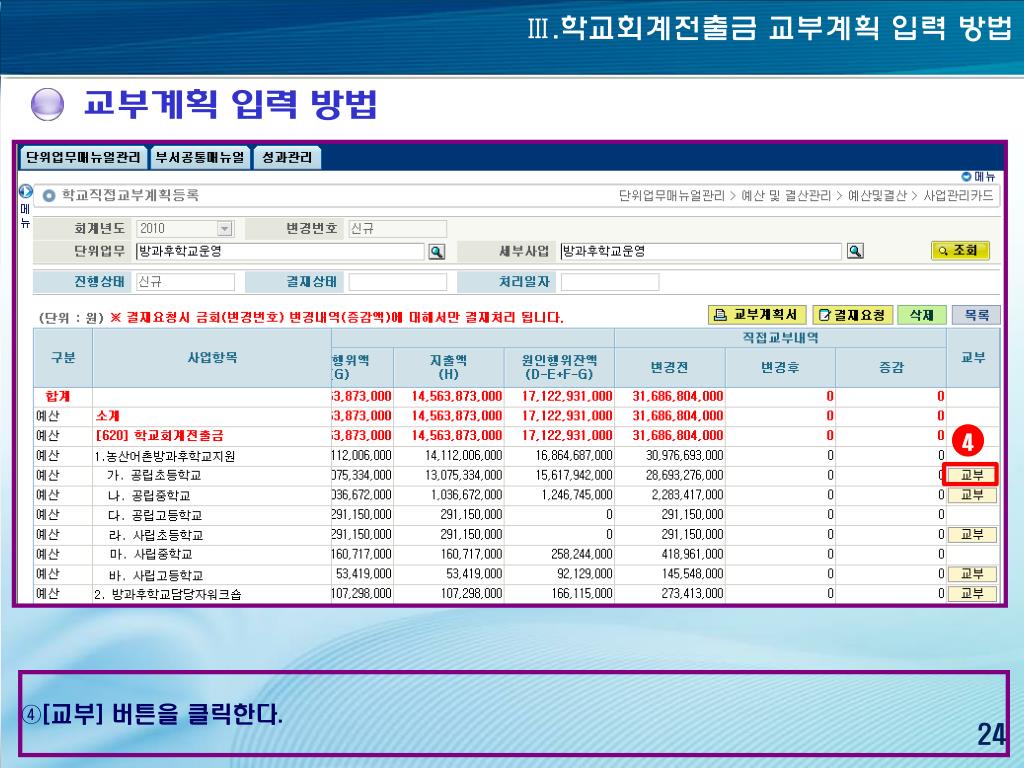
Task: Click the 예산및결산 breadcrumb item
Action: click(x=877, y=196)
